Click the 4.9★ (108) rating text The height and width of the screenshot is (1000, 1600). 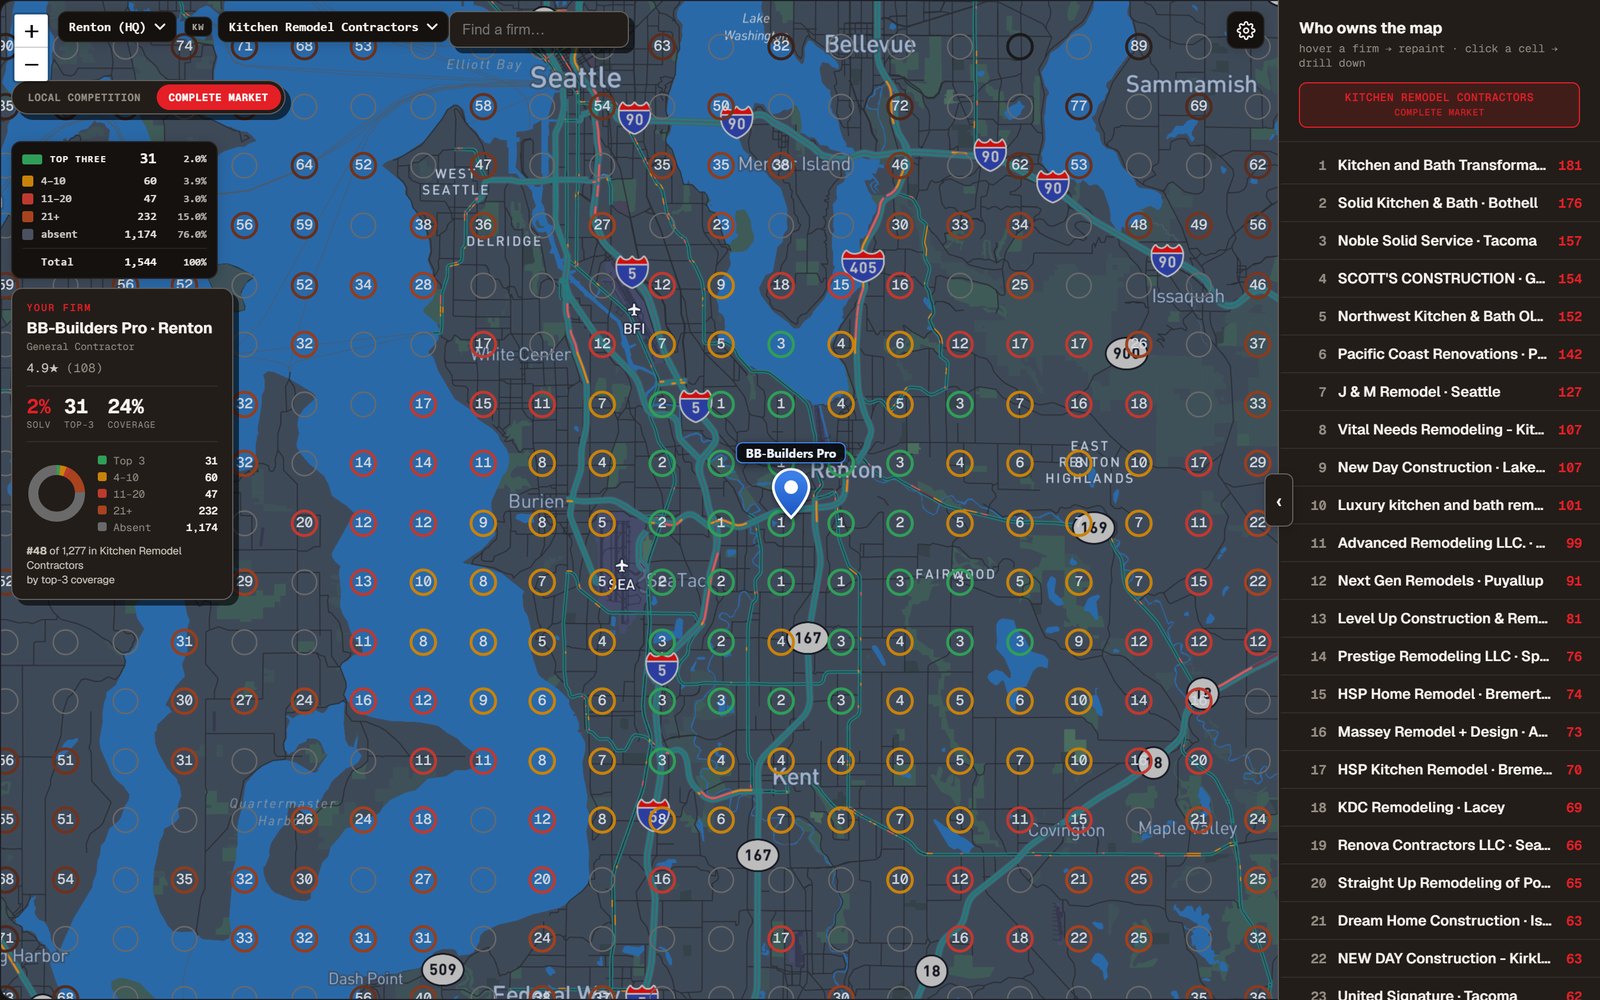64,368
